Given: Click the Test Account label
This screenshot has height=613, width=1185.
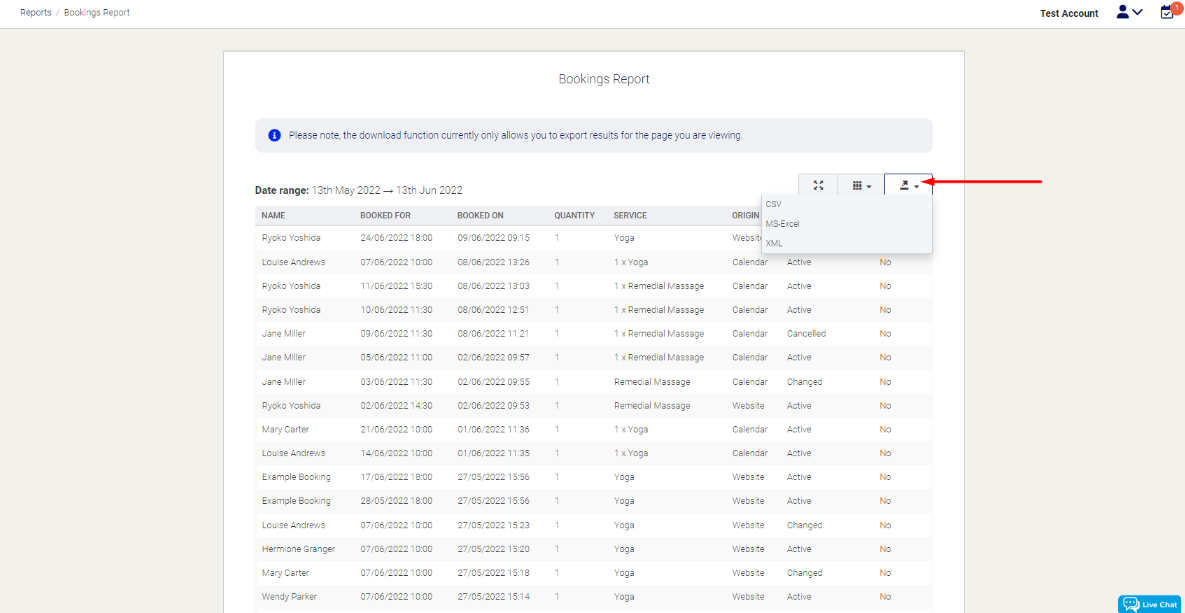Looking at the screenshot, I should [1068, 13].
